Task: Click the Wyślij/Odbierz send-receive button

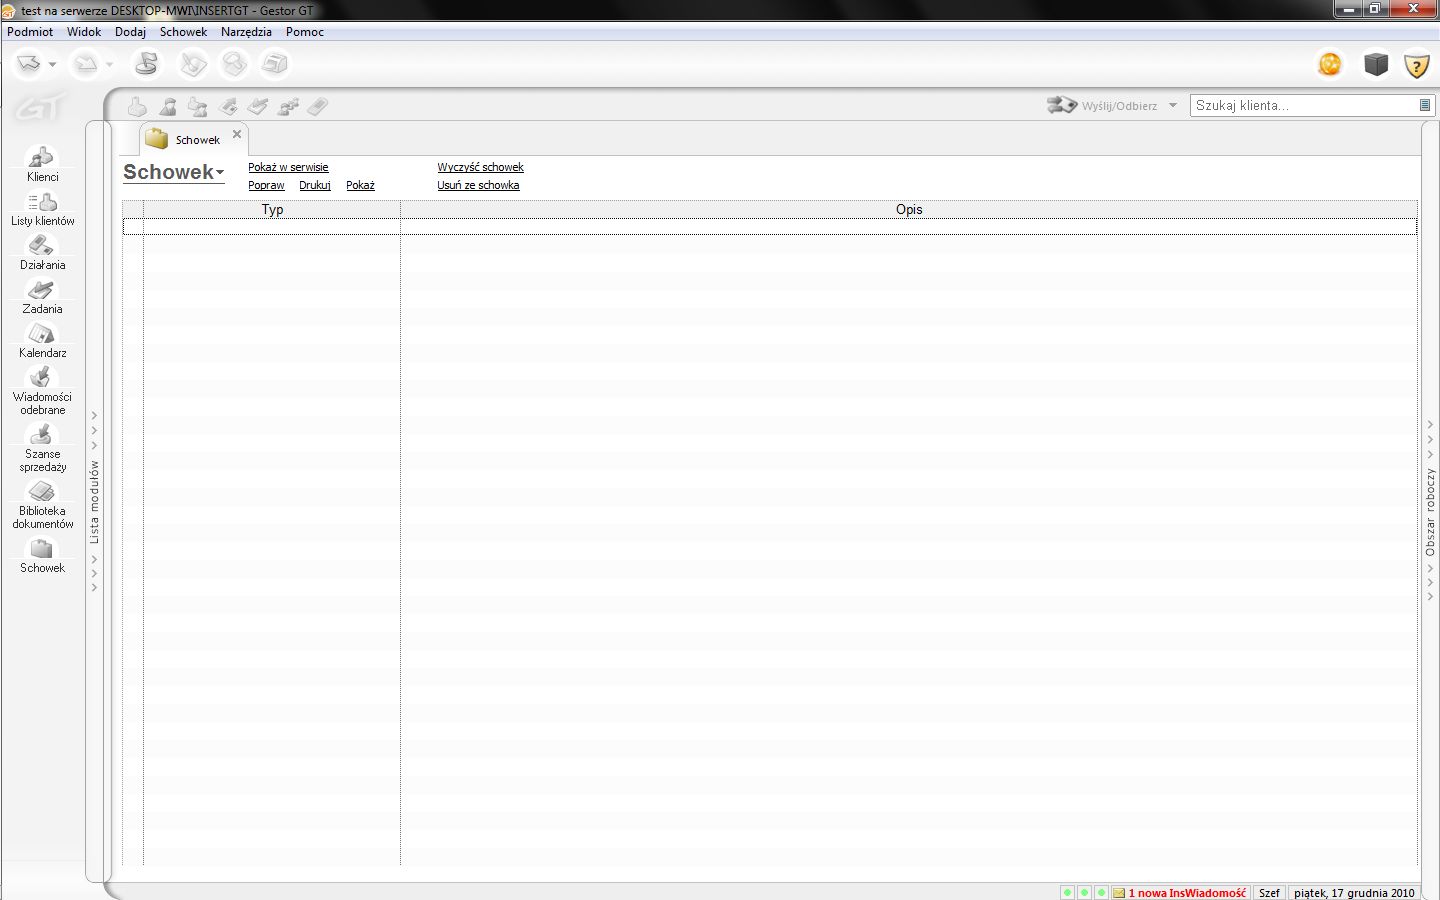Action: tap(1102, 105)
